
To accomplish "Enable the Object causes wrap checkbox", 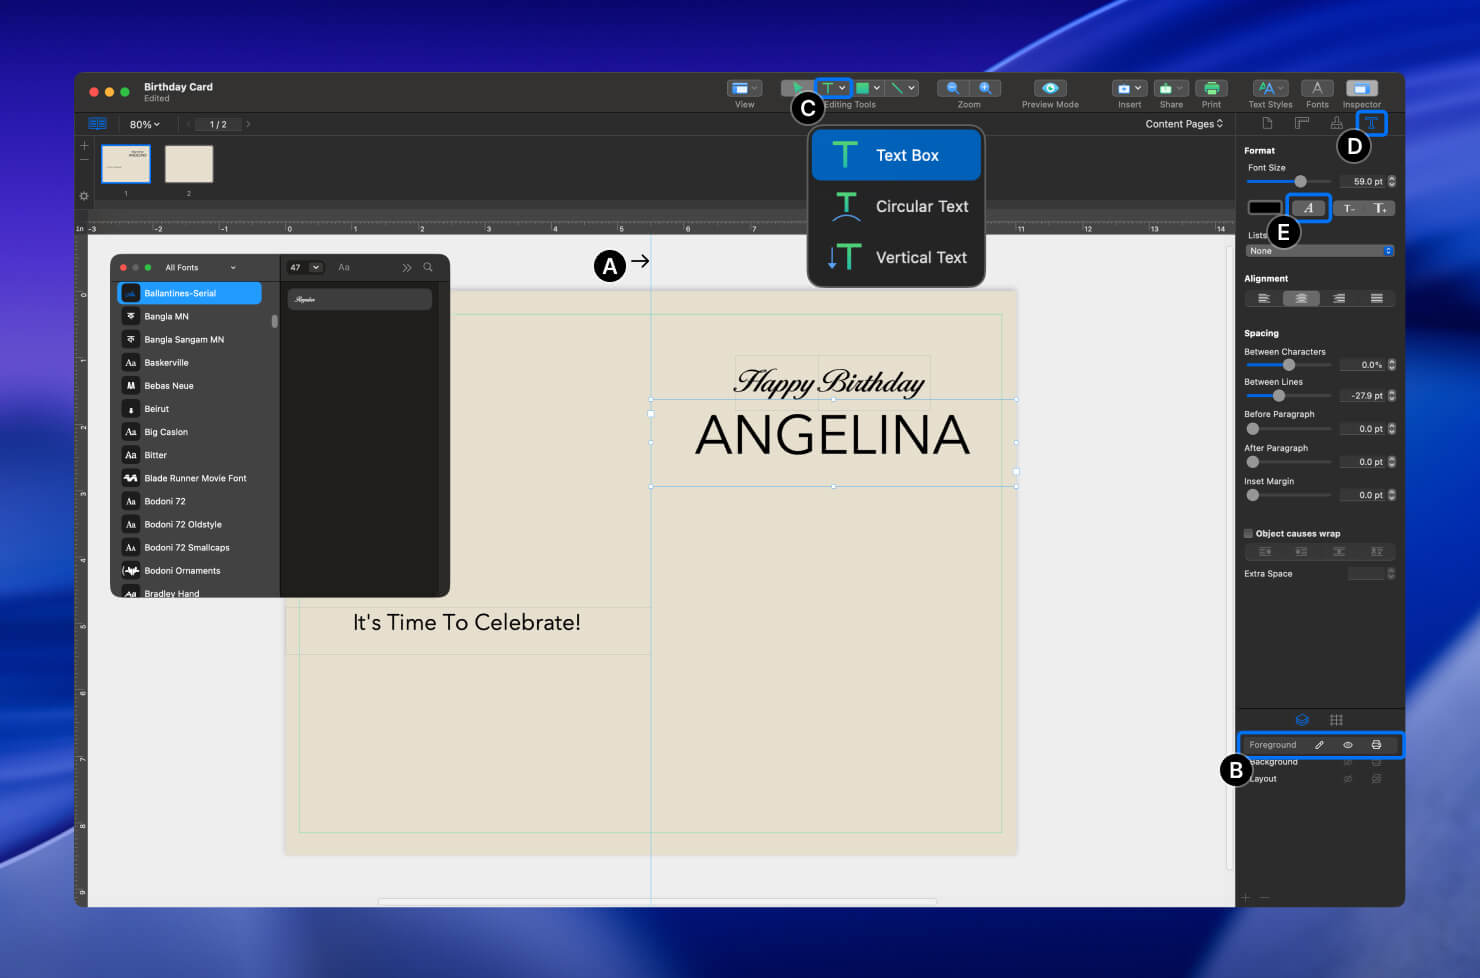I will [x=1248, y=533].
